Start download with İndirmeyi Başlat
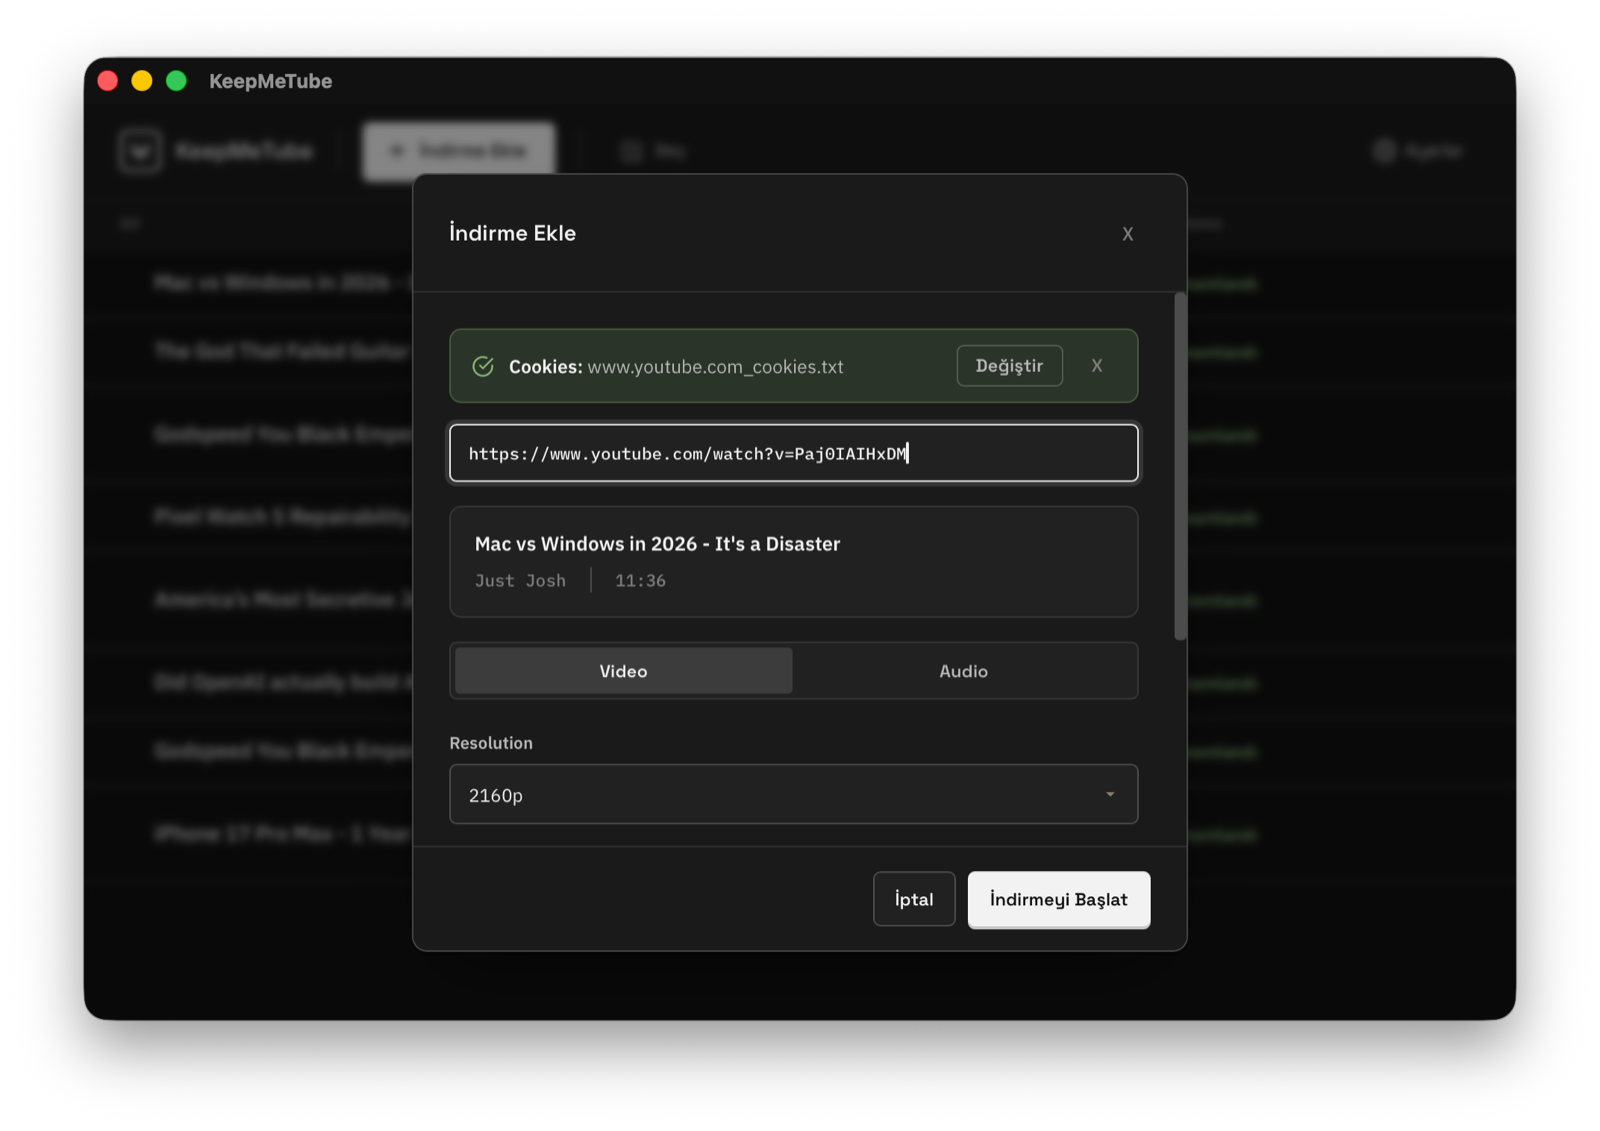 coord(1059,899)
